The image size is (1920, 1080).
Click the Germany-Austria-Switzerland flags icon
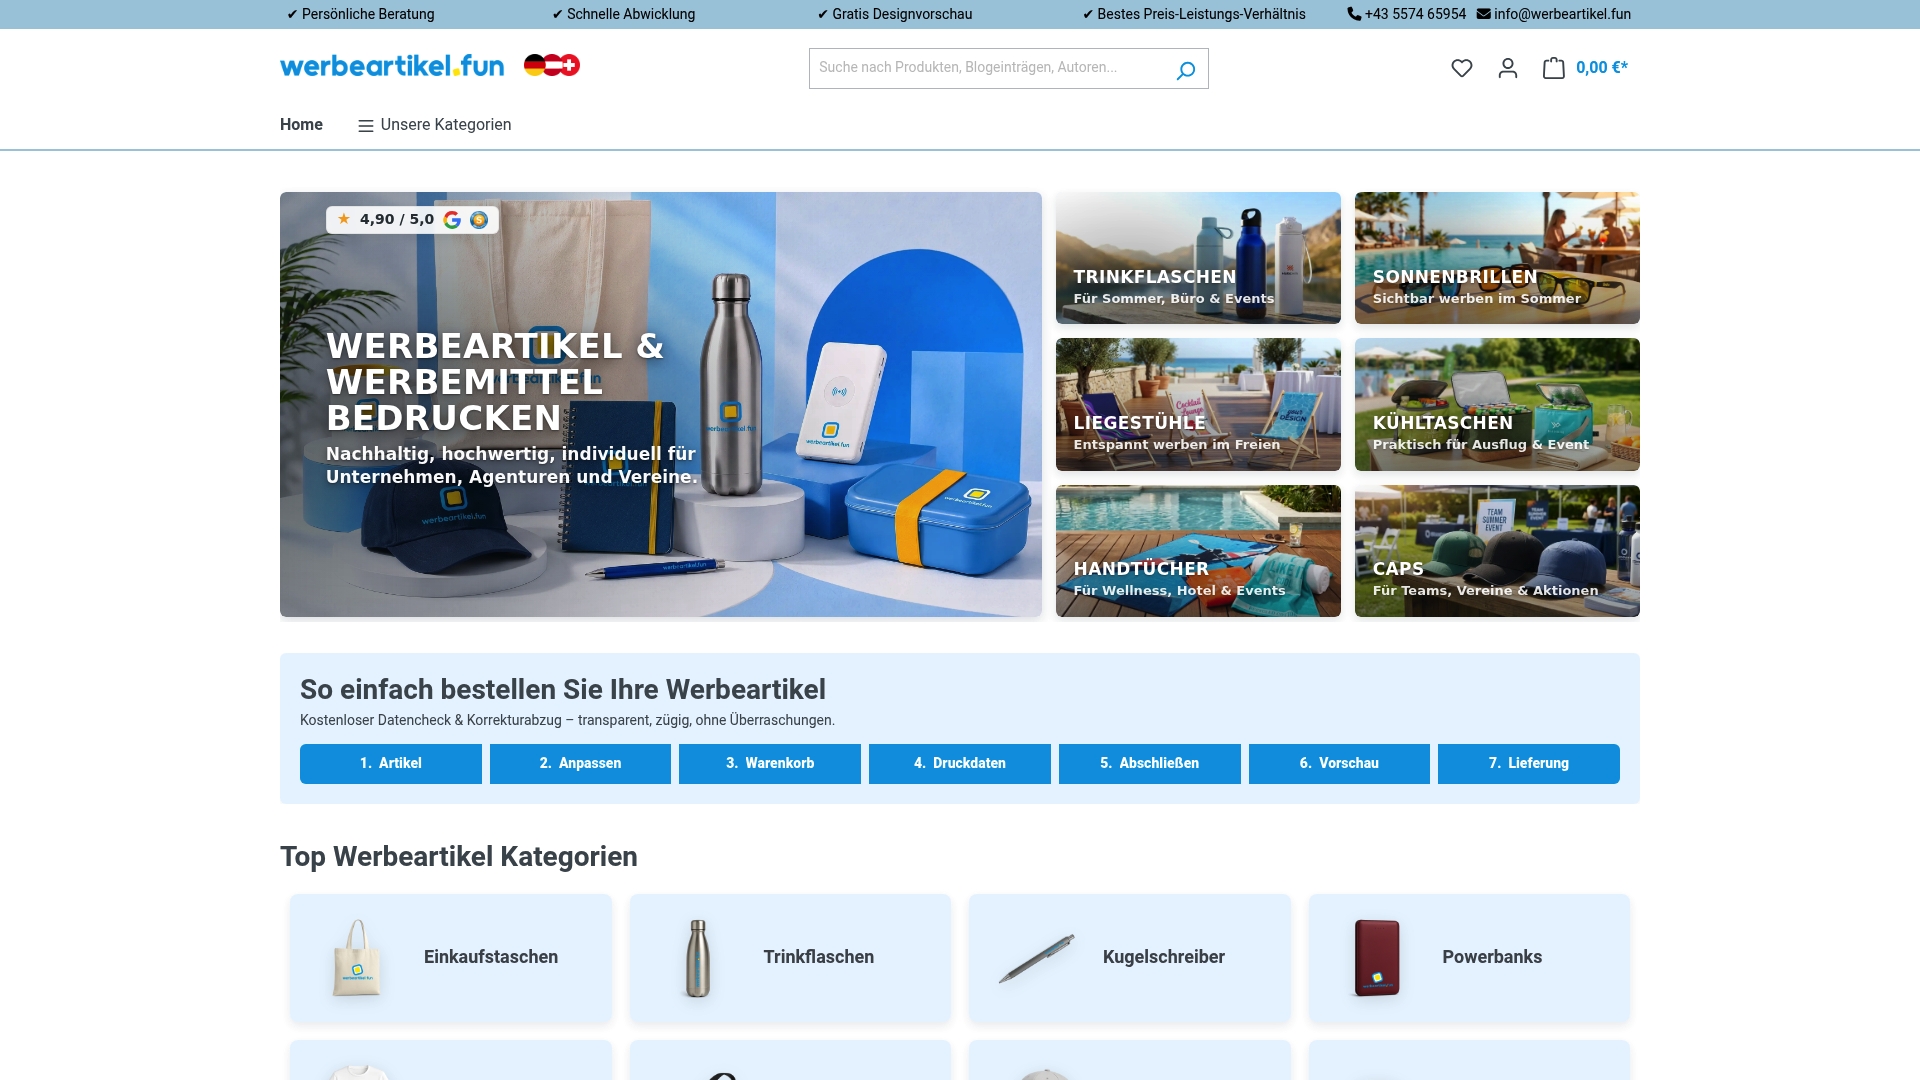tap(552, 66)
